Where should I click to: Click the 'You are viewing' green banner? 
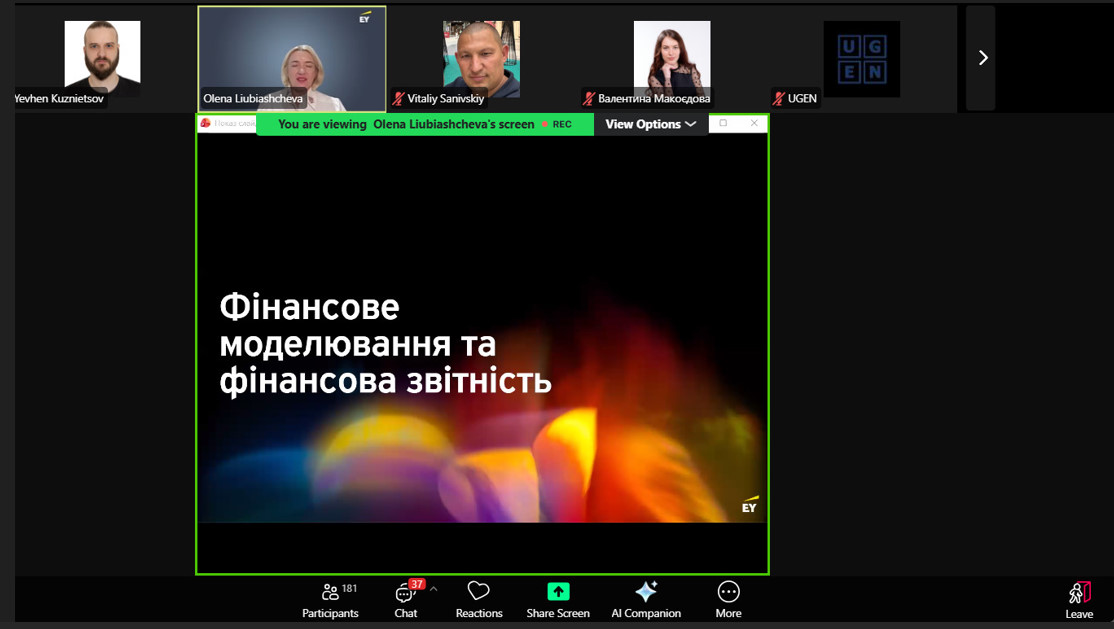point(405,124)
